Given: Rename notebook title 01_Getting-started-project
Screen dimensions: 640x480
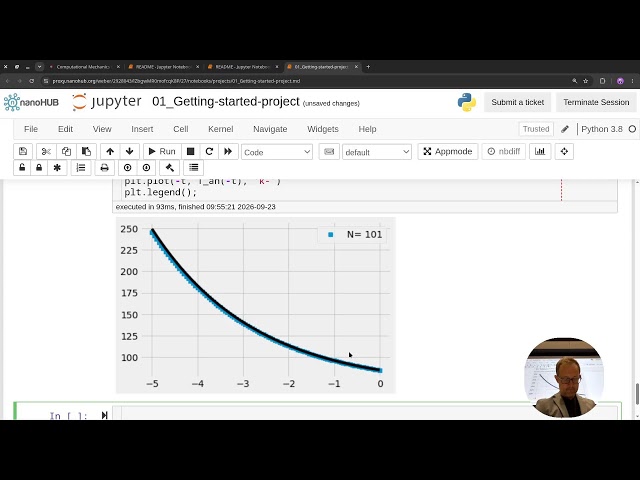Looking at the screenshot, I should (x=226, y=102).
